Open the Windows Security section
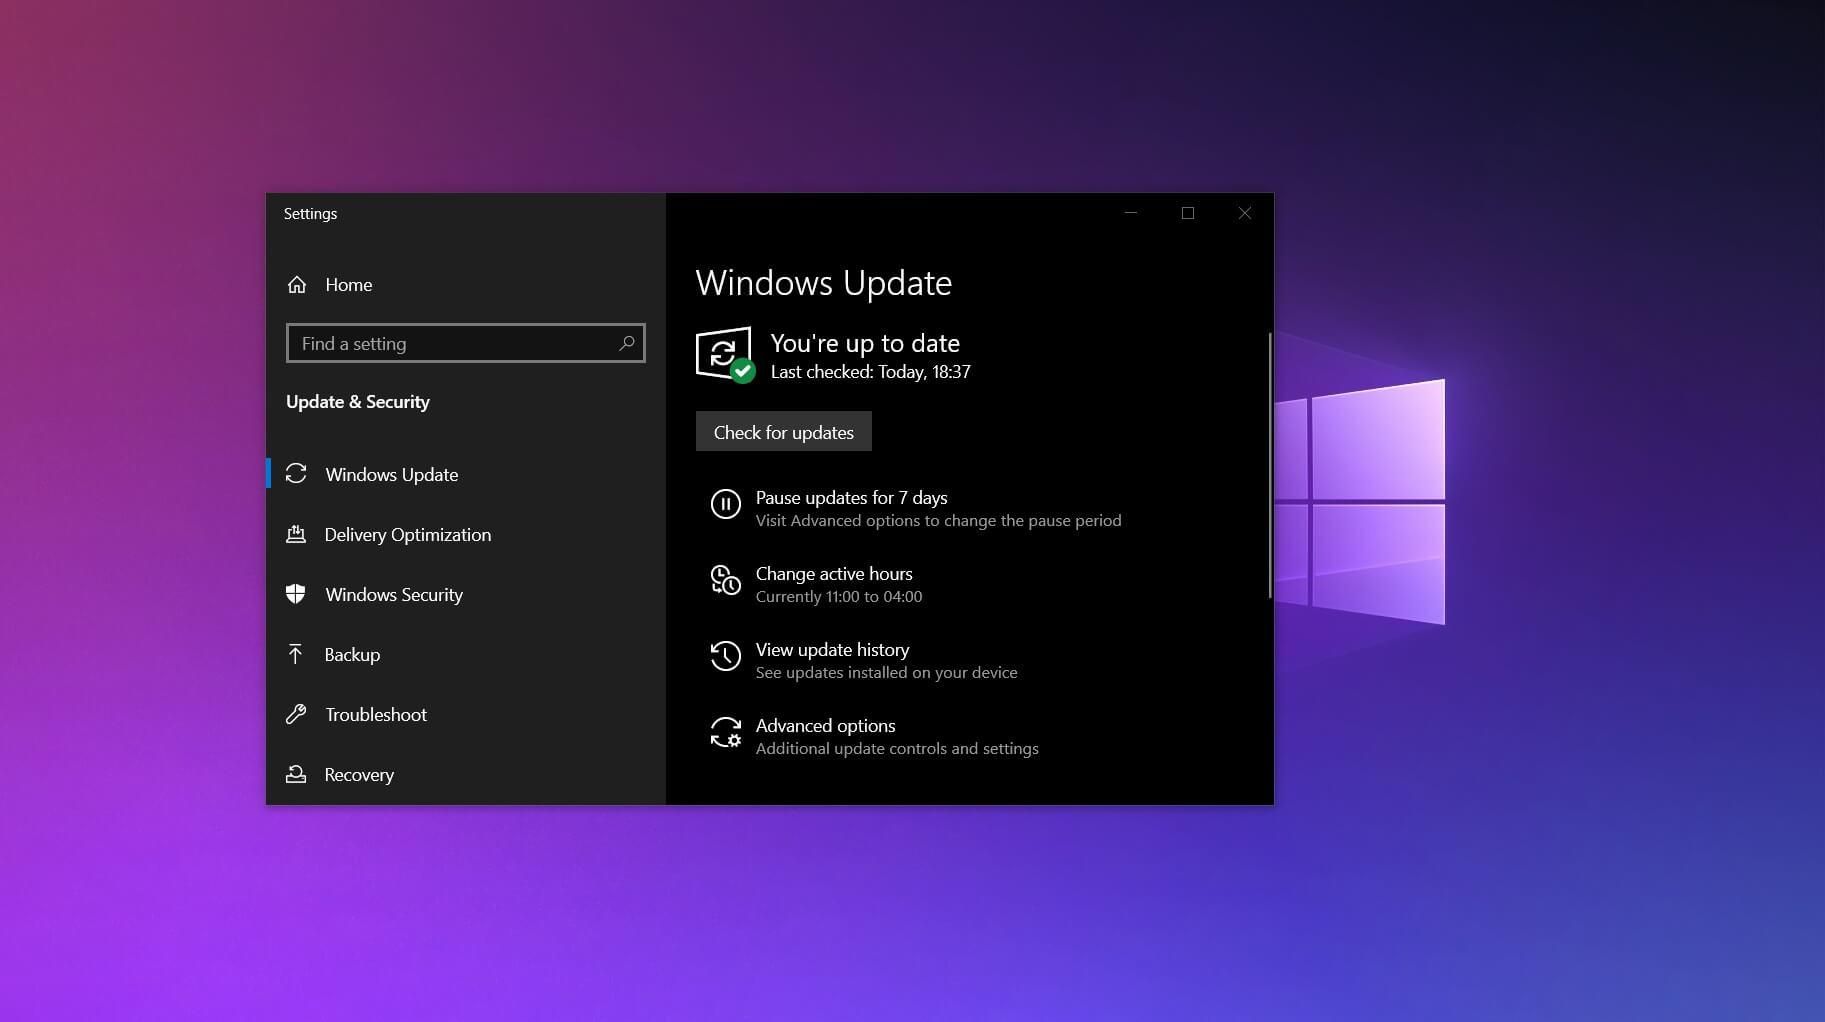Screen dimensions: 1825x1022 [393, 594]
